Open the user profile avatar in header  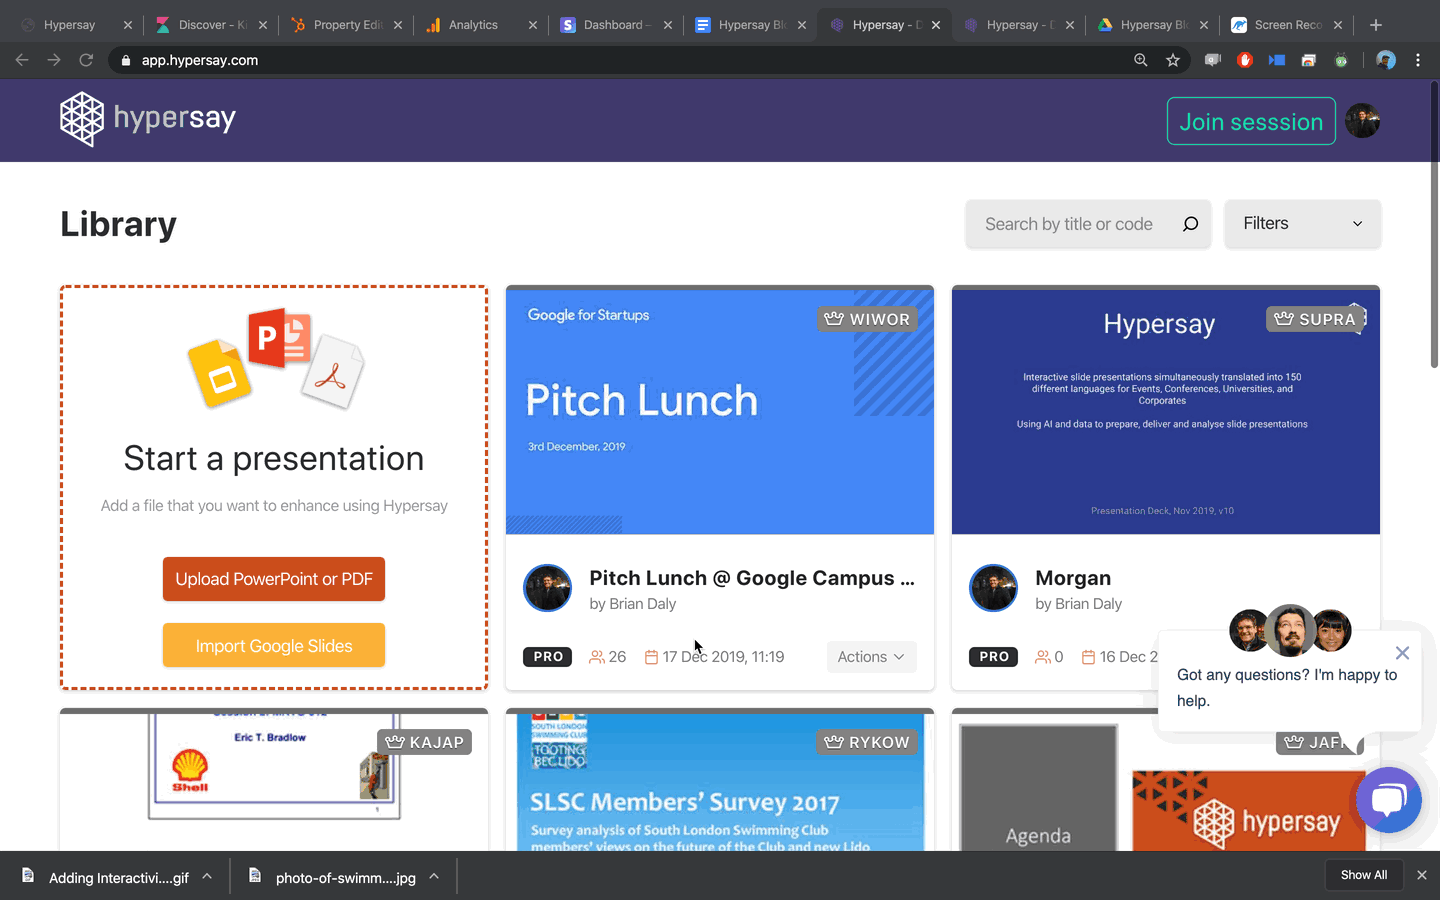coord(1362,121)
